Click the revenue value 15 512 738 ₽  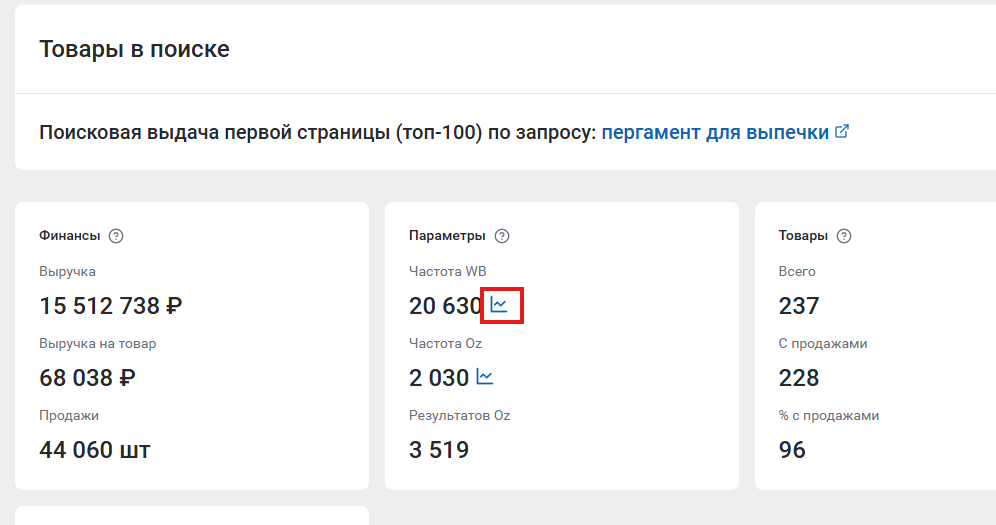pos(111,306)
